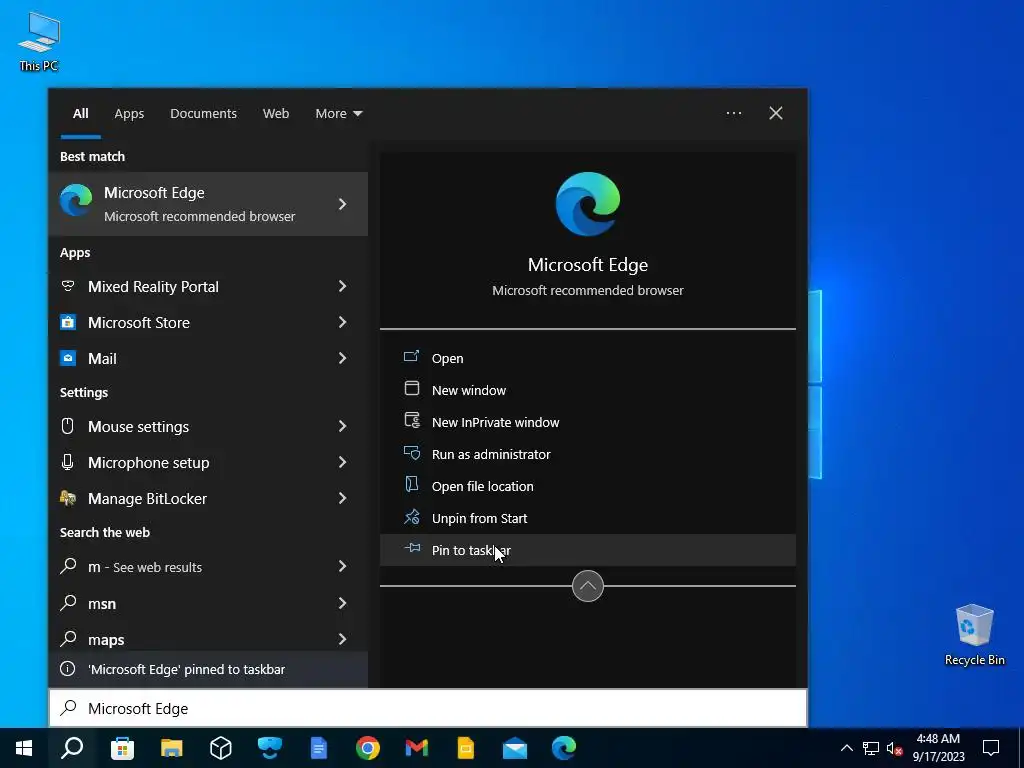Launch Microsoft Edge from the taskbar
The width and height of the screenshot is (1024, 768).
coord(564,748)
